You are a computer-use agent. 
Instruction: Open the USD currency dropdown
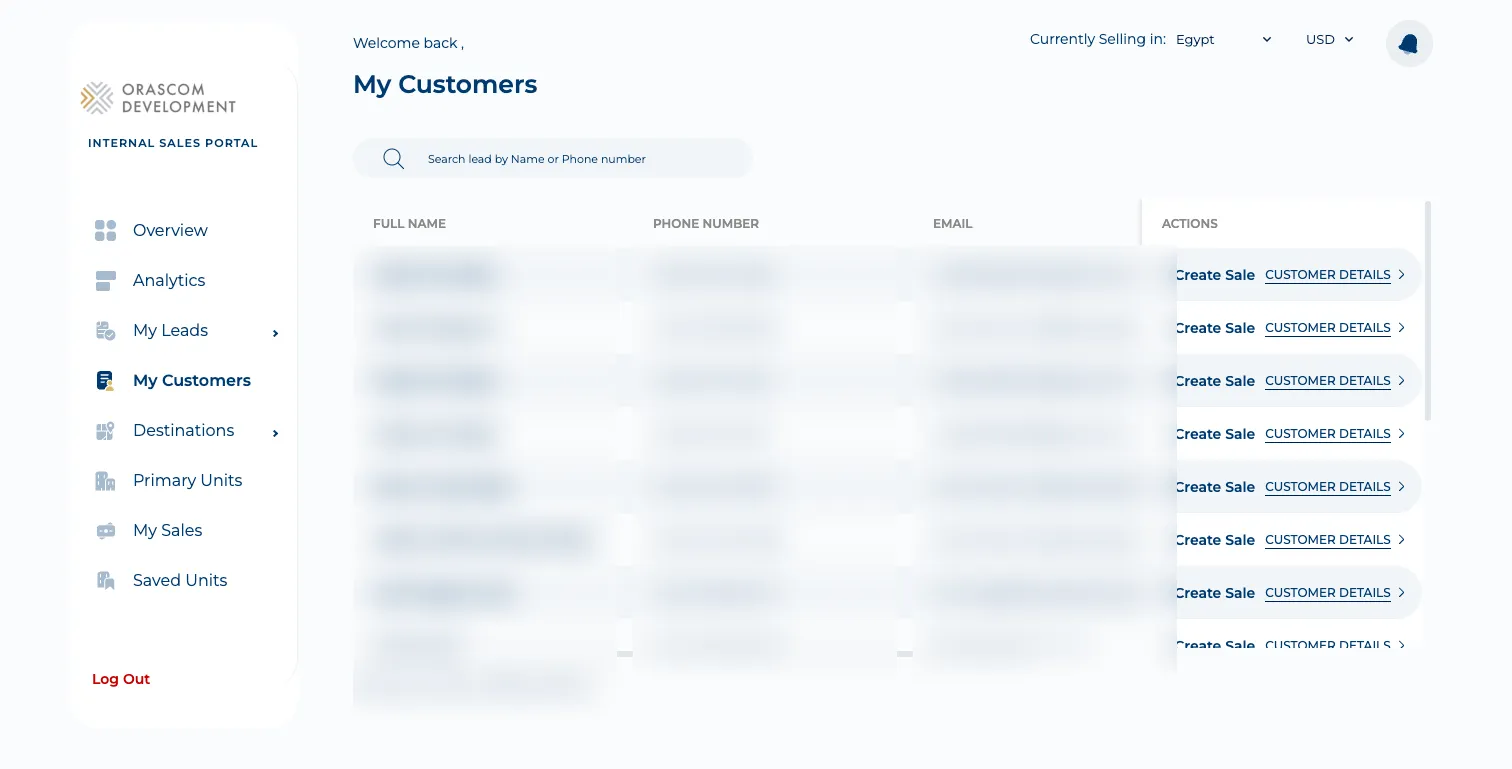coord(1330,40)
